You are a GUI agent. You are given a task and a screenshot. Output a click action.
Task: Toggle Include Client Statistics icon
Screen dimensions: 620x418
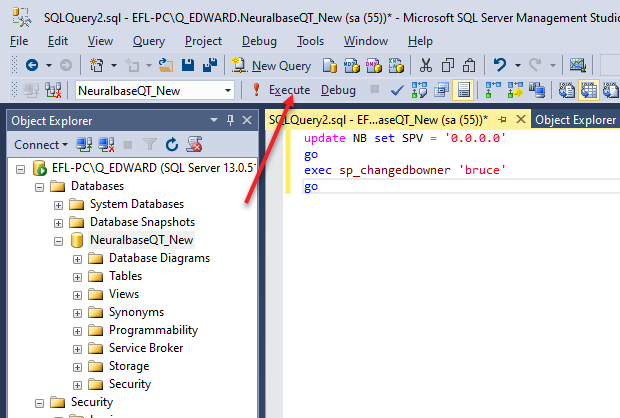click(x=537, y=90)
